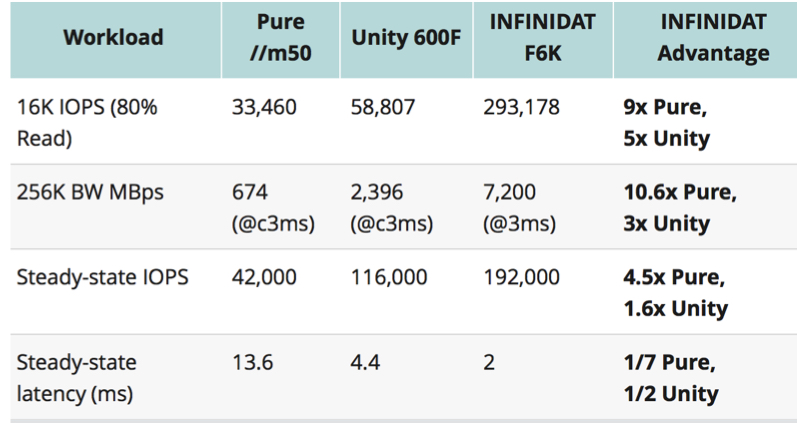This screenshot has width=797, height=423.
Task: Select the 9x Pure, 5x Unity cell
Action: click(666, 122)
